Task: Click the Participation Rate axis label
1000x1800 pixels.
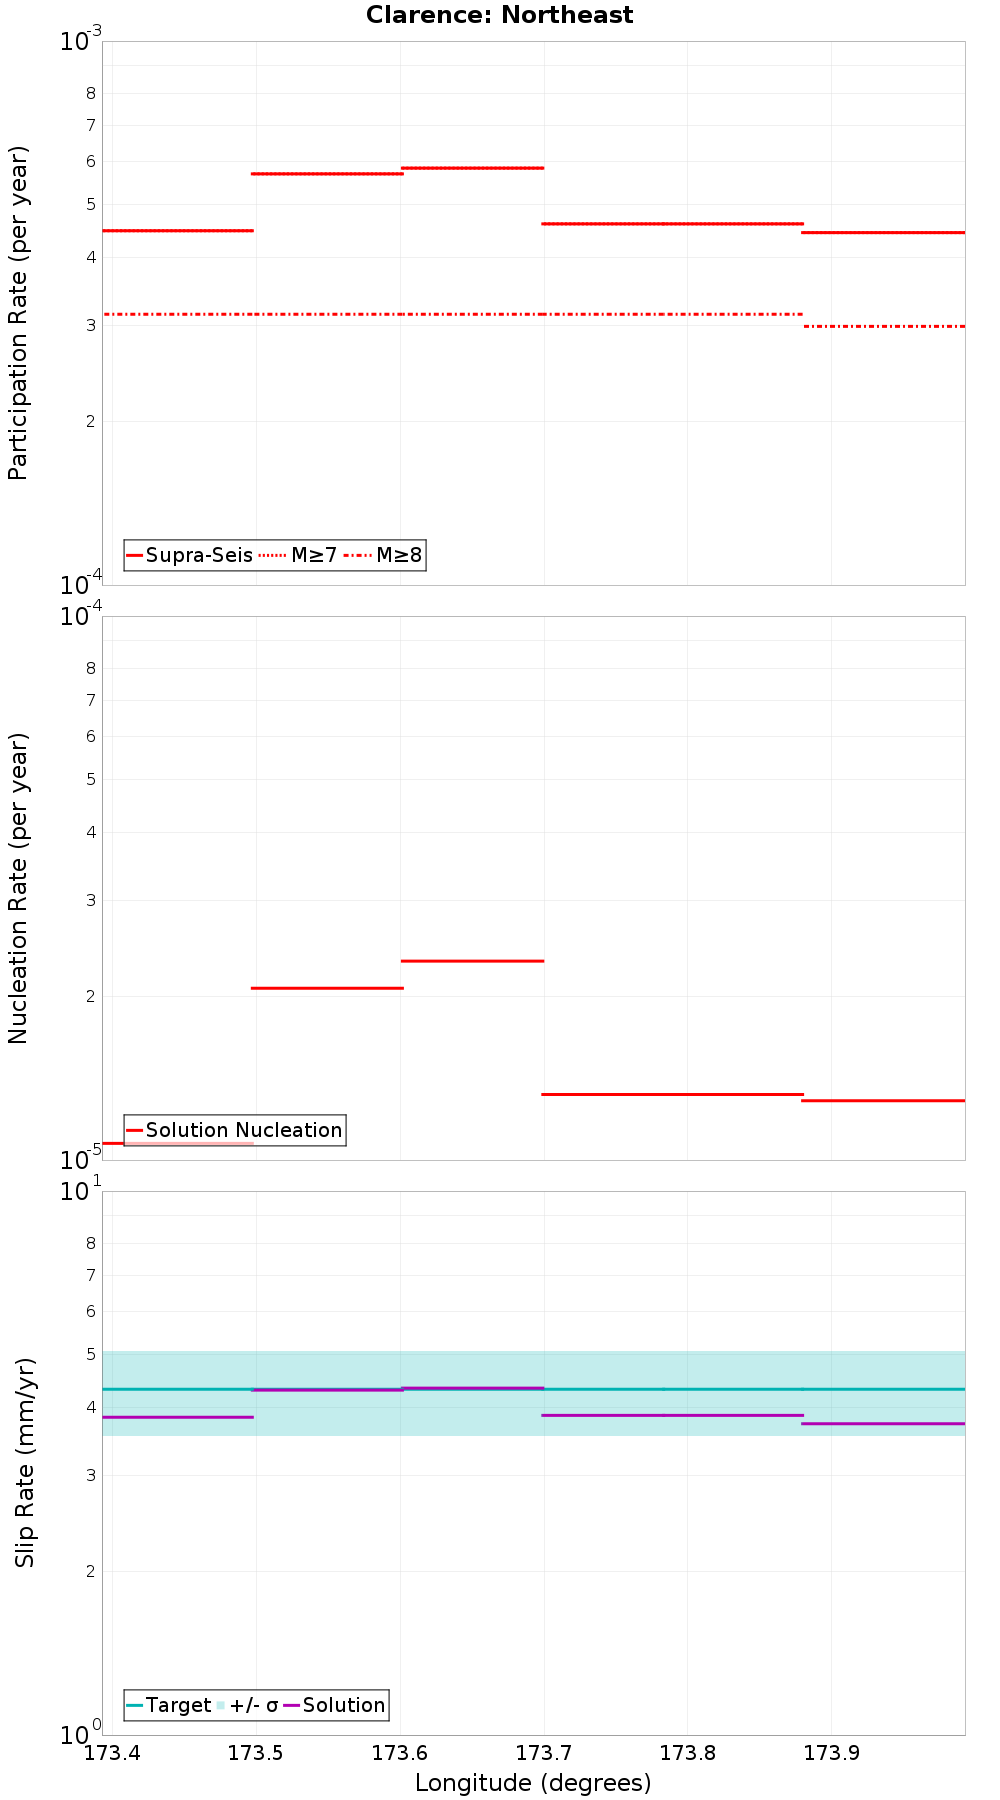Action: coord(19,313)
